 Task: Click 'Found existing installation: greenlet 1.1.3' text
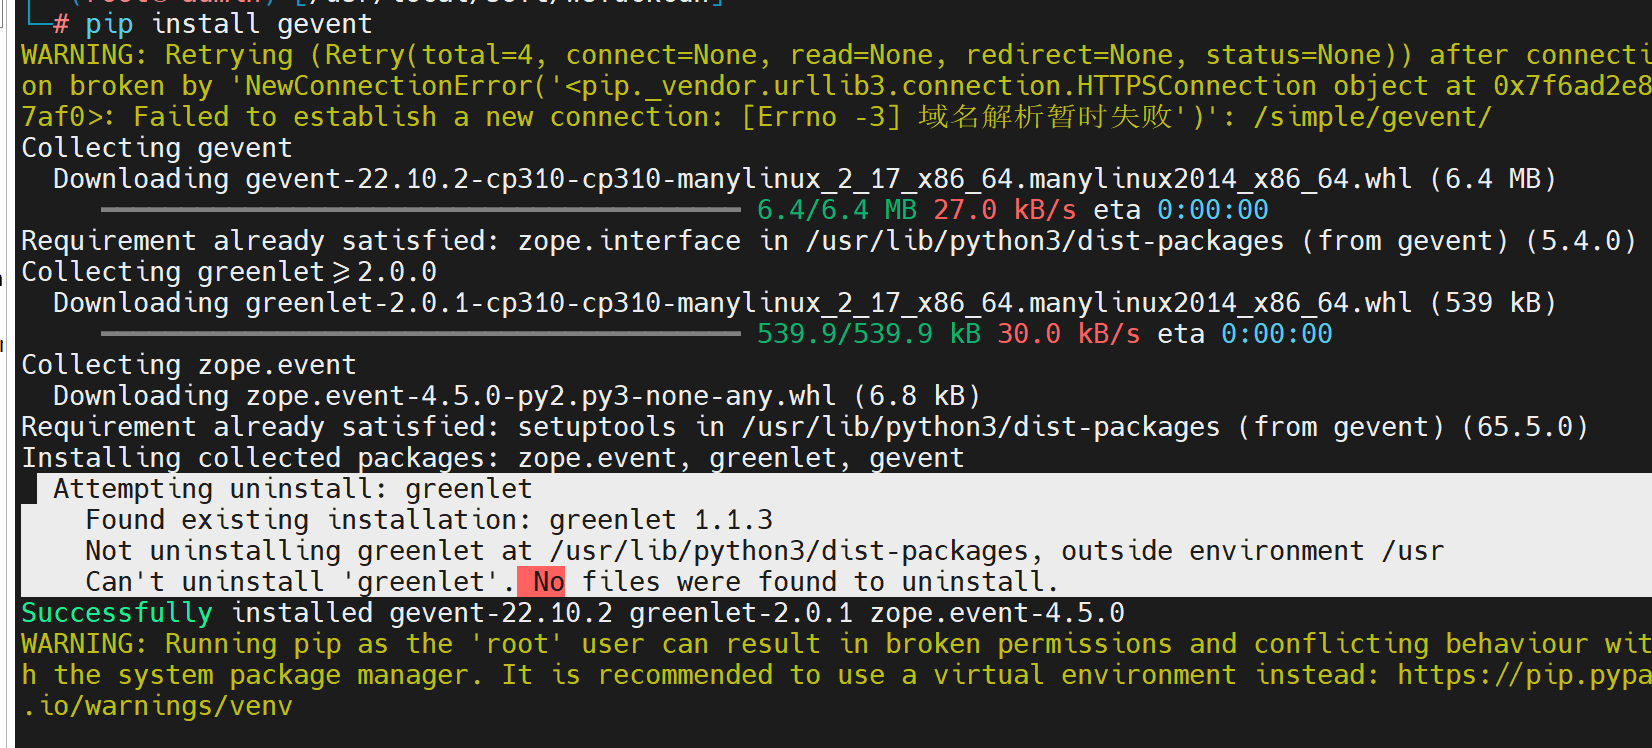coord(429,520)
